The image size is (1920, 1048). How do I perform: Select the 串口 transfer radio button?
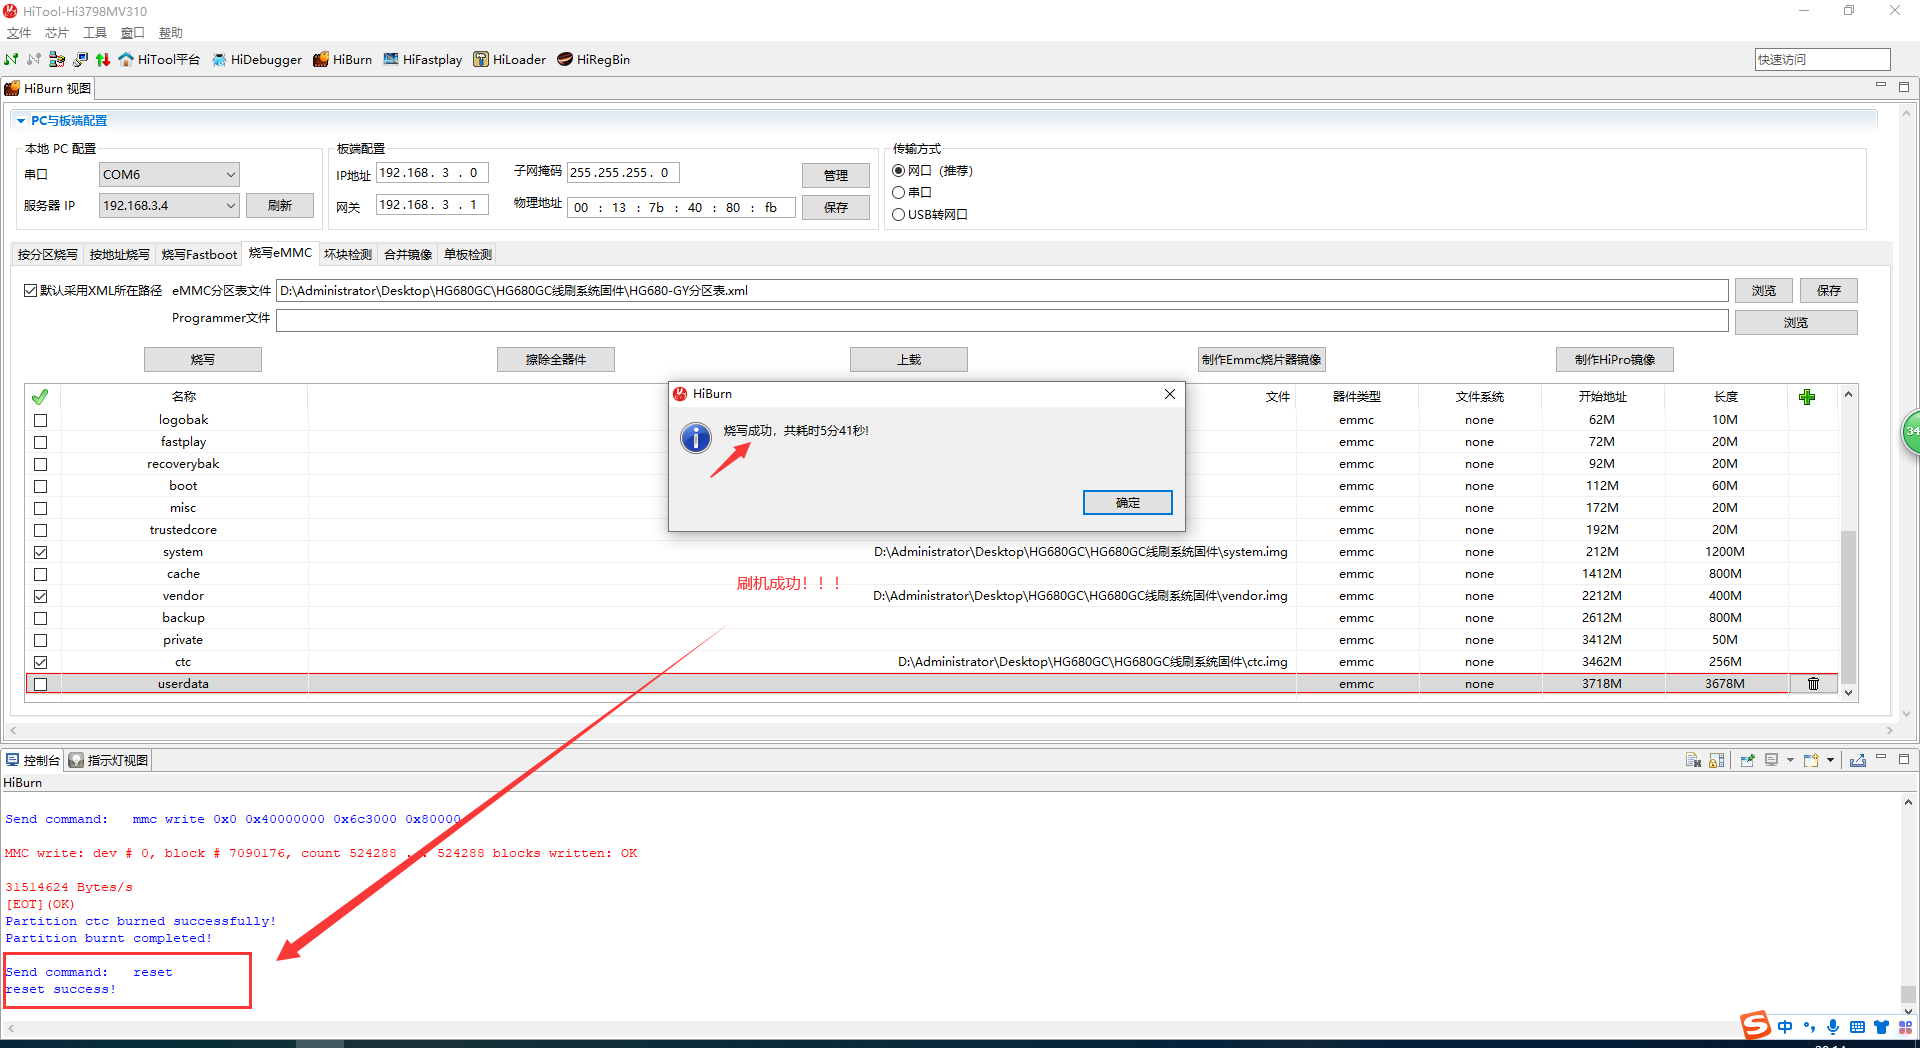click(899, 193)
